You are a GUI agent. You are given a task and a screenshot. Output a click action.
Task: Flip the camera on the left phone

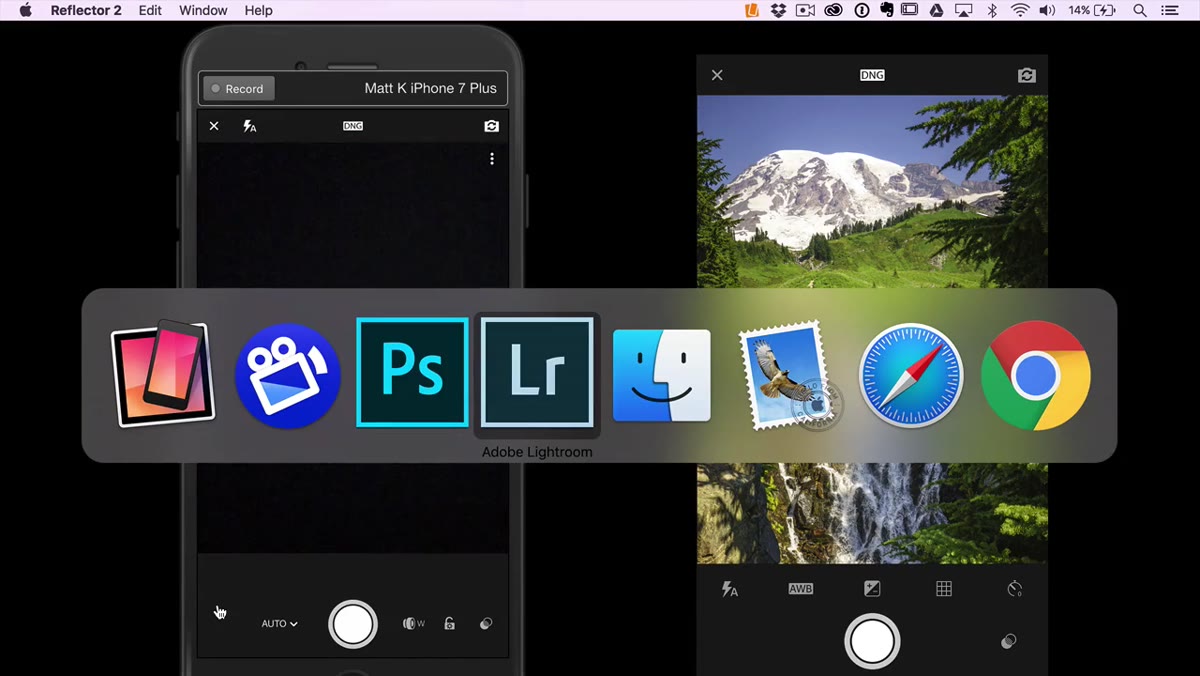[491, 126]
